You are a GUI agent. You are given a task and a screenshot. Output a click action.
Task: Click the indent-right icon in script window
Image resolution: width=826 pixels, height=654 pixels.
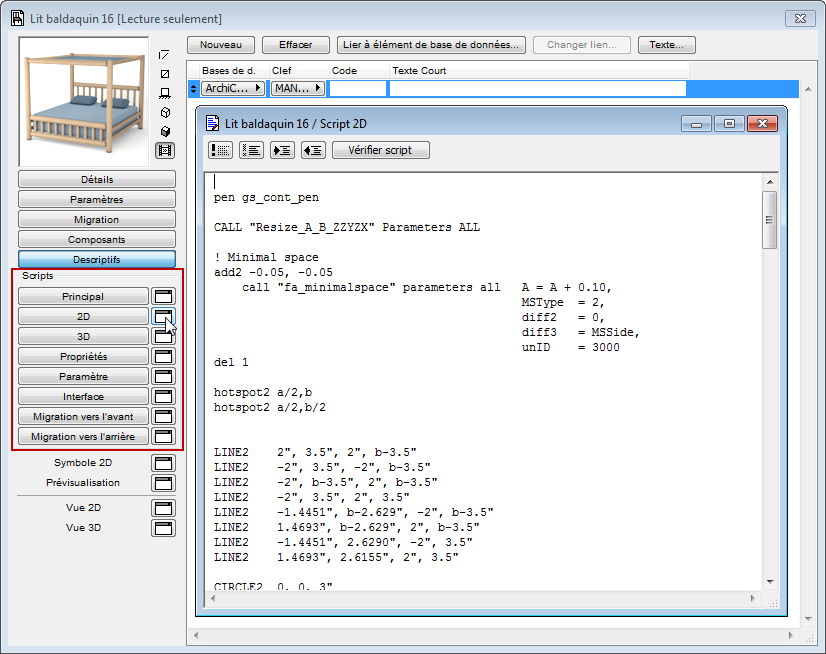pos(281,150)
